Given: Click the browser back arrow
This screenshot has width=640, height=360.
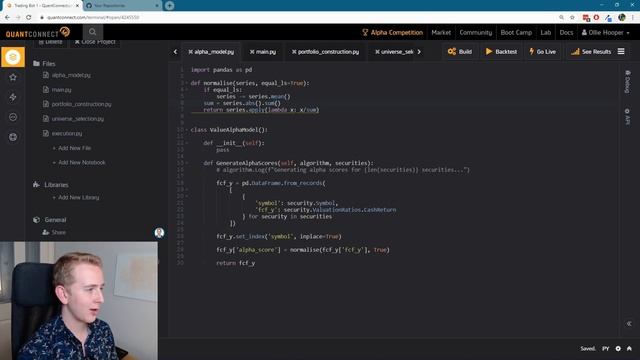Looking at the screenshot, I should tap(7, 17).
